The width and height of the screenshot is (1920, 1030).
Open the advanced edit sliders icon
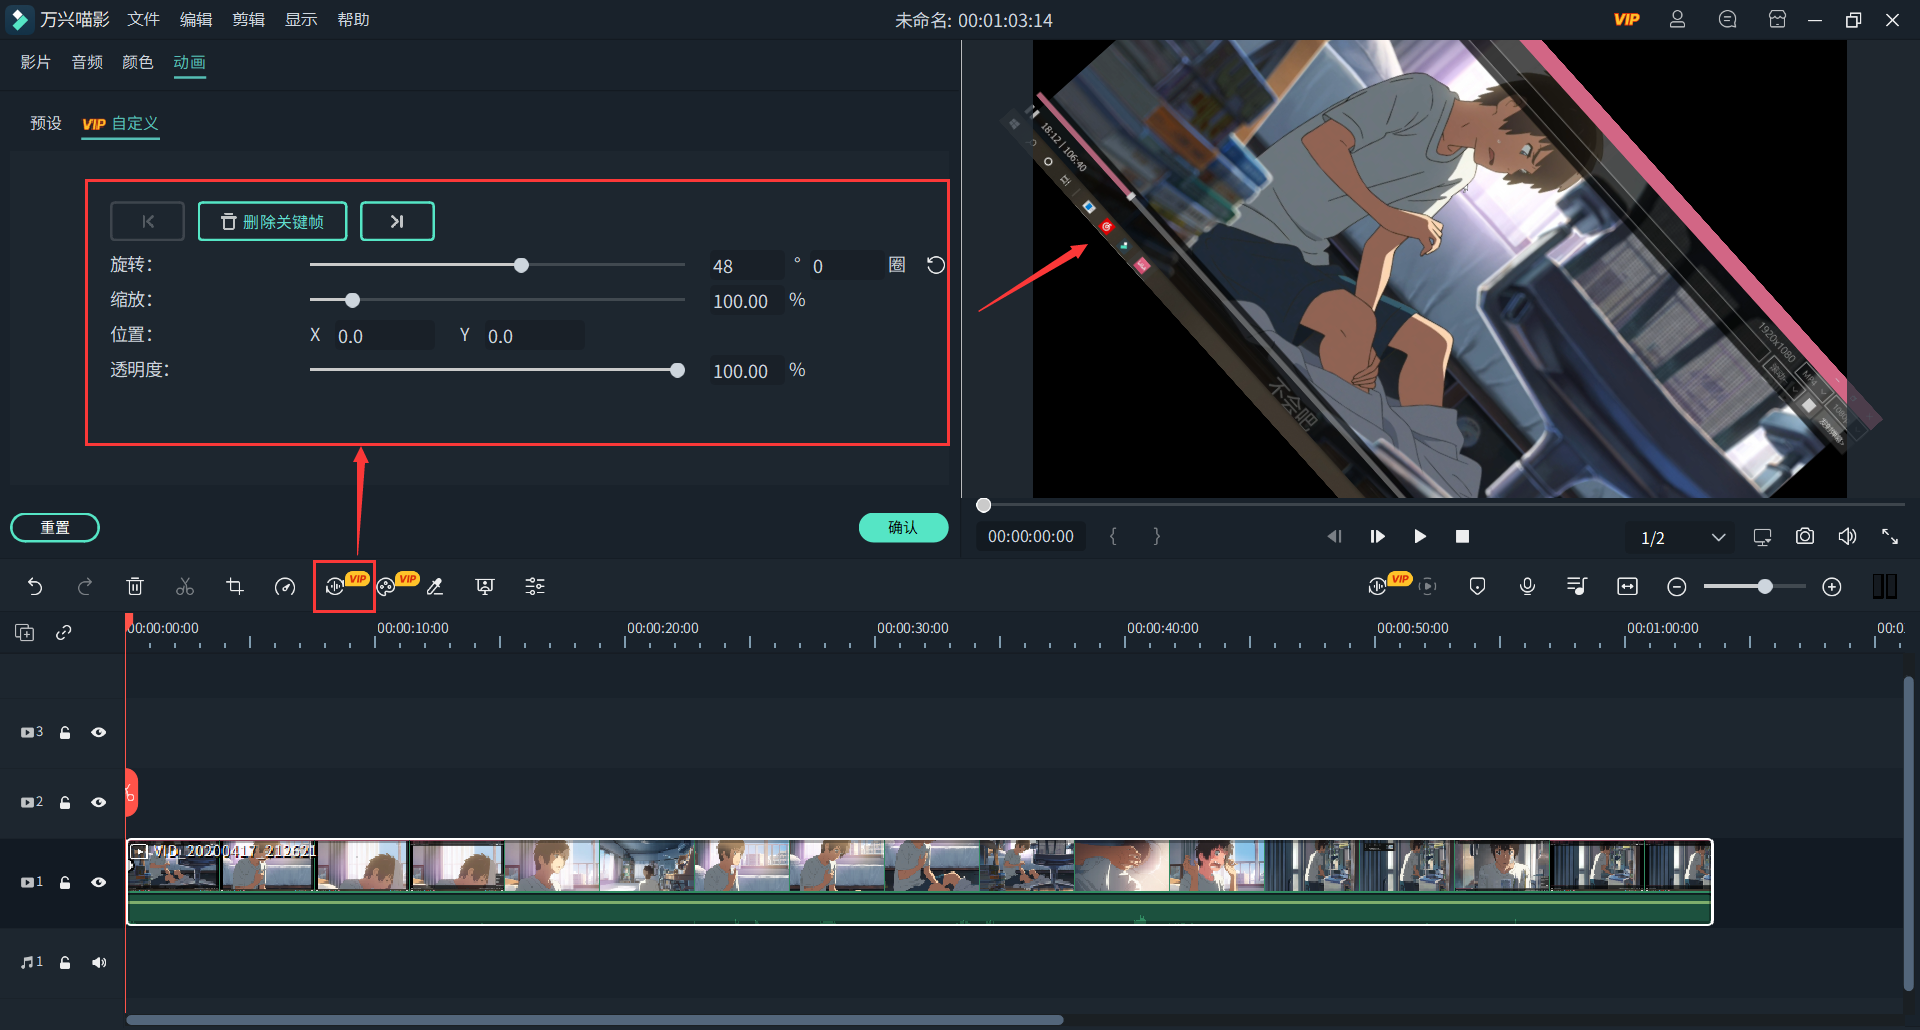click(535, 587)
